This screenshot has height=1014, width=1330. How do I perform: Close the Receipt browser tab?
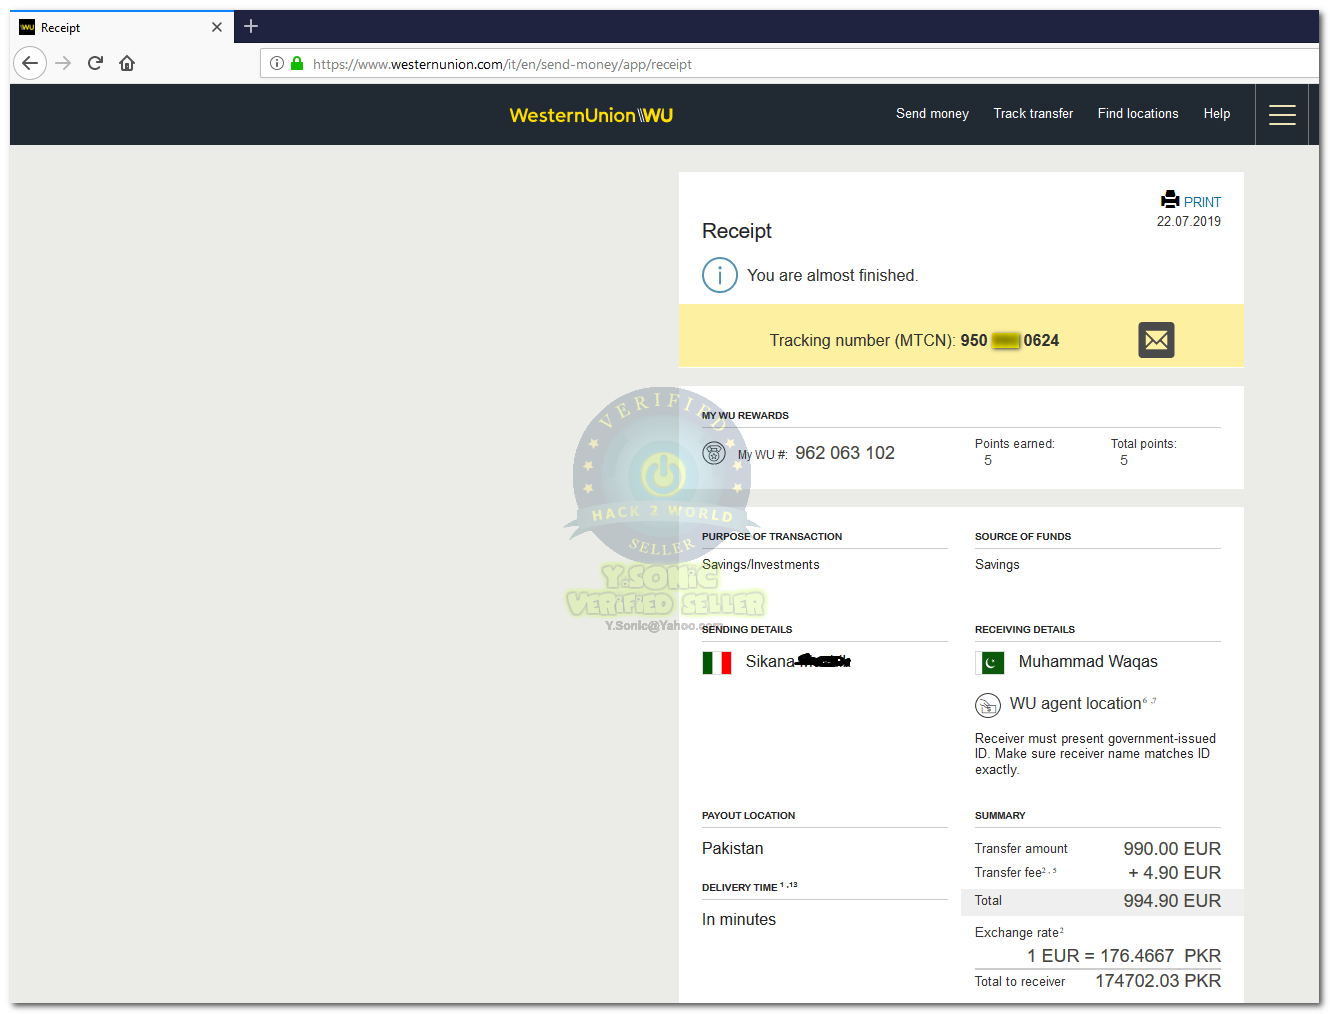[x=217, y=27]
